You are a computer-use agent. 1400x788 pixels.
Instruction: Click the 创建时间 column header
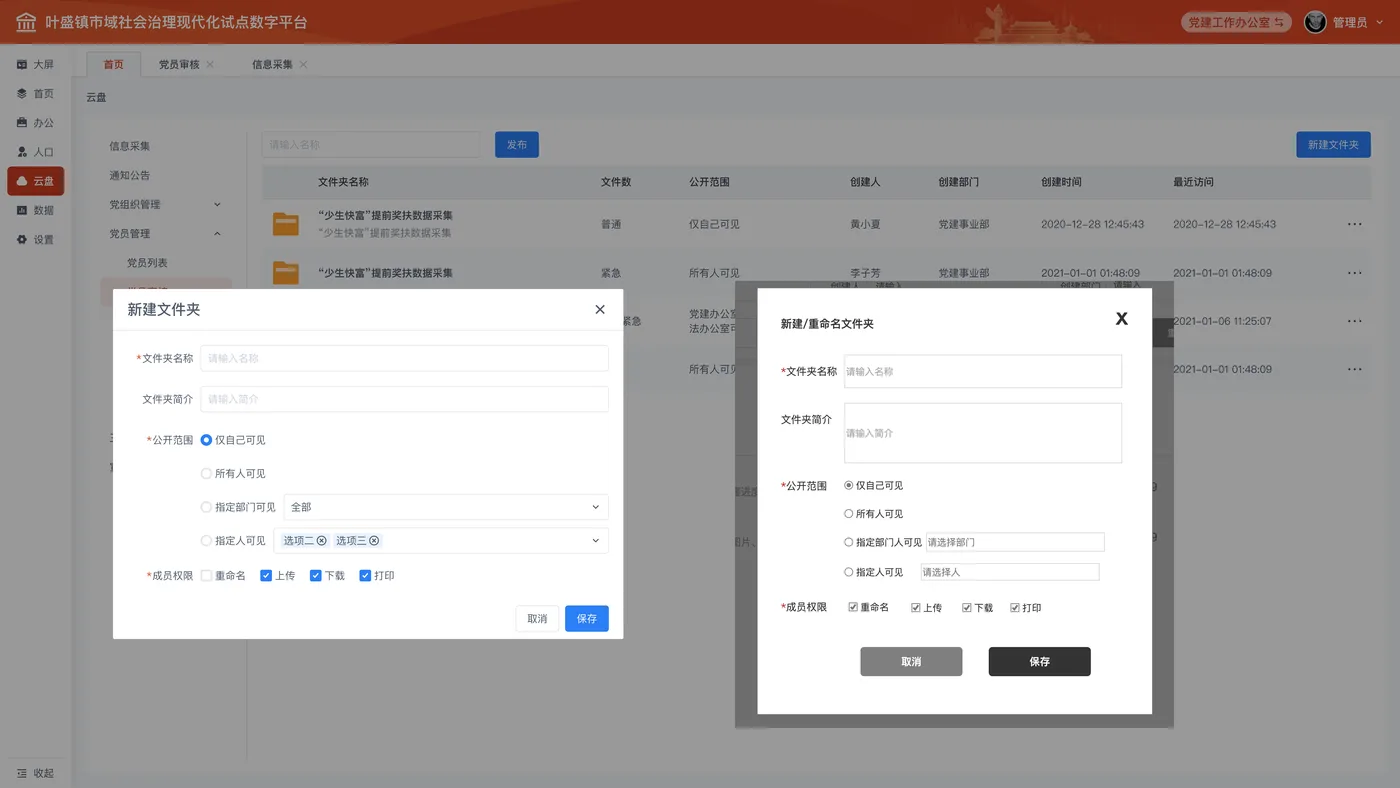pos(1061,182)
